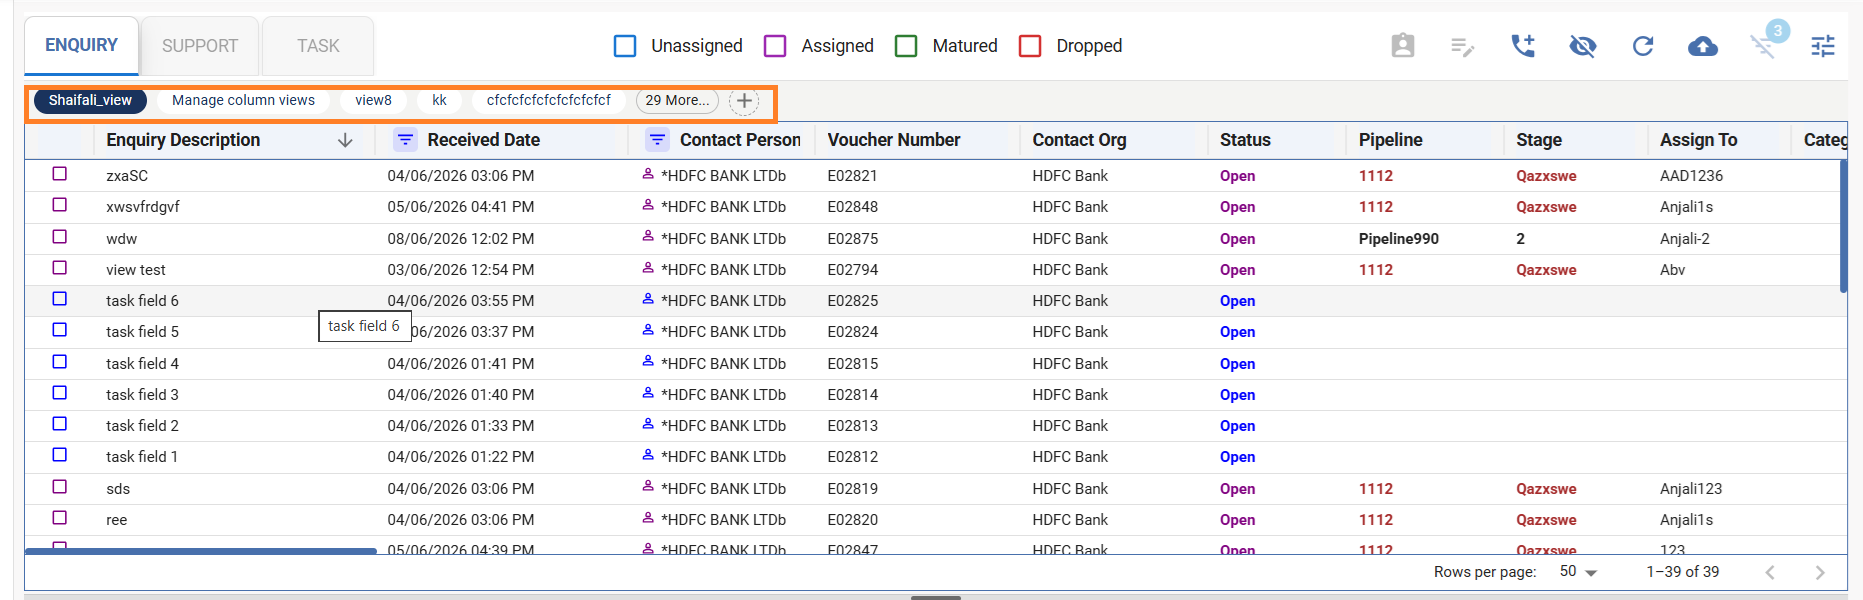Toggle the Assigned checkbox
The height and width of the screenshot is (600, 1863).
775,46
